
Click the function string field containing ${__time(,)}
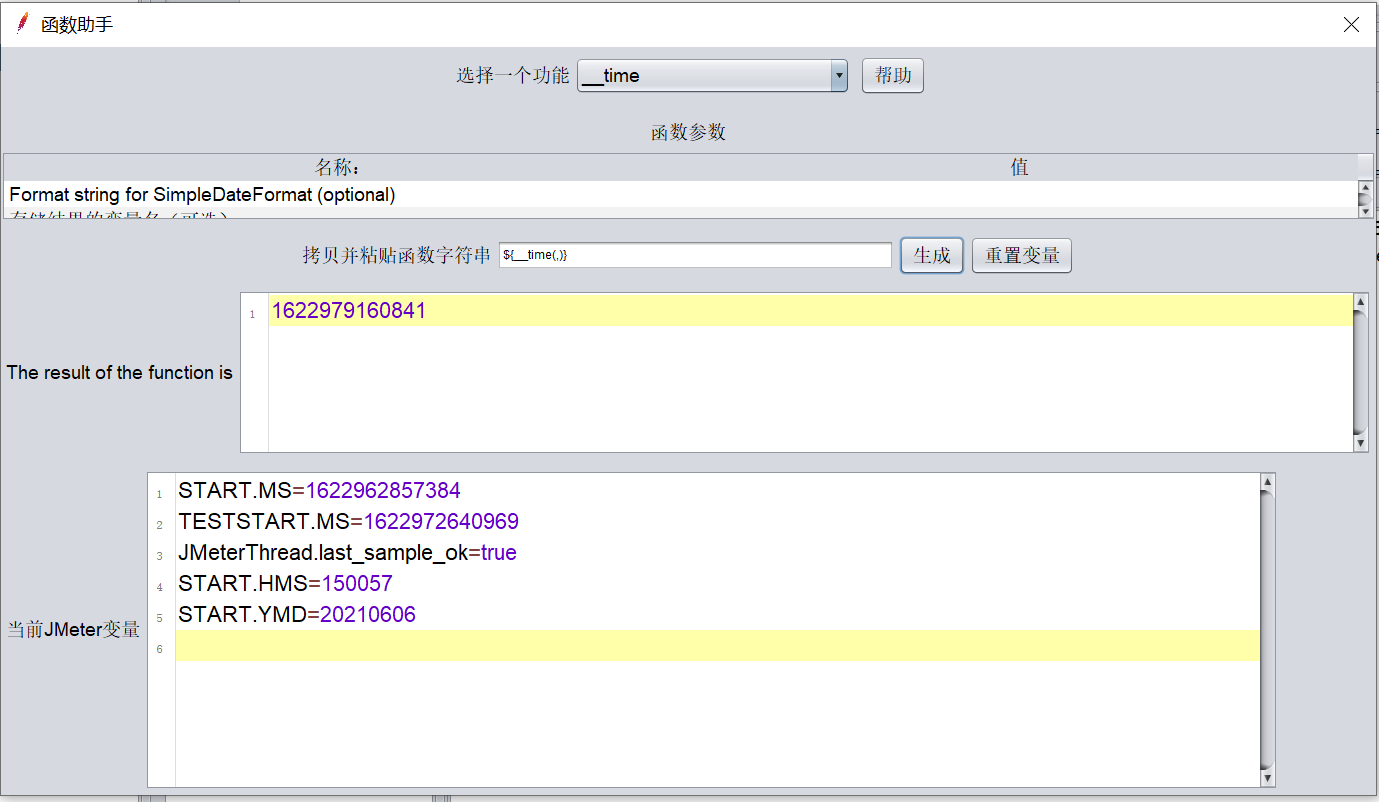click(x=695, y=255)
